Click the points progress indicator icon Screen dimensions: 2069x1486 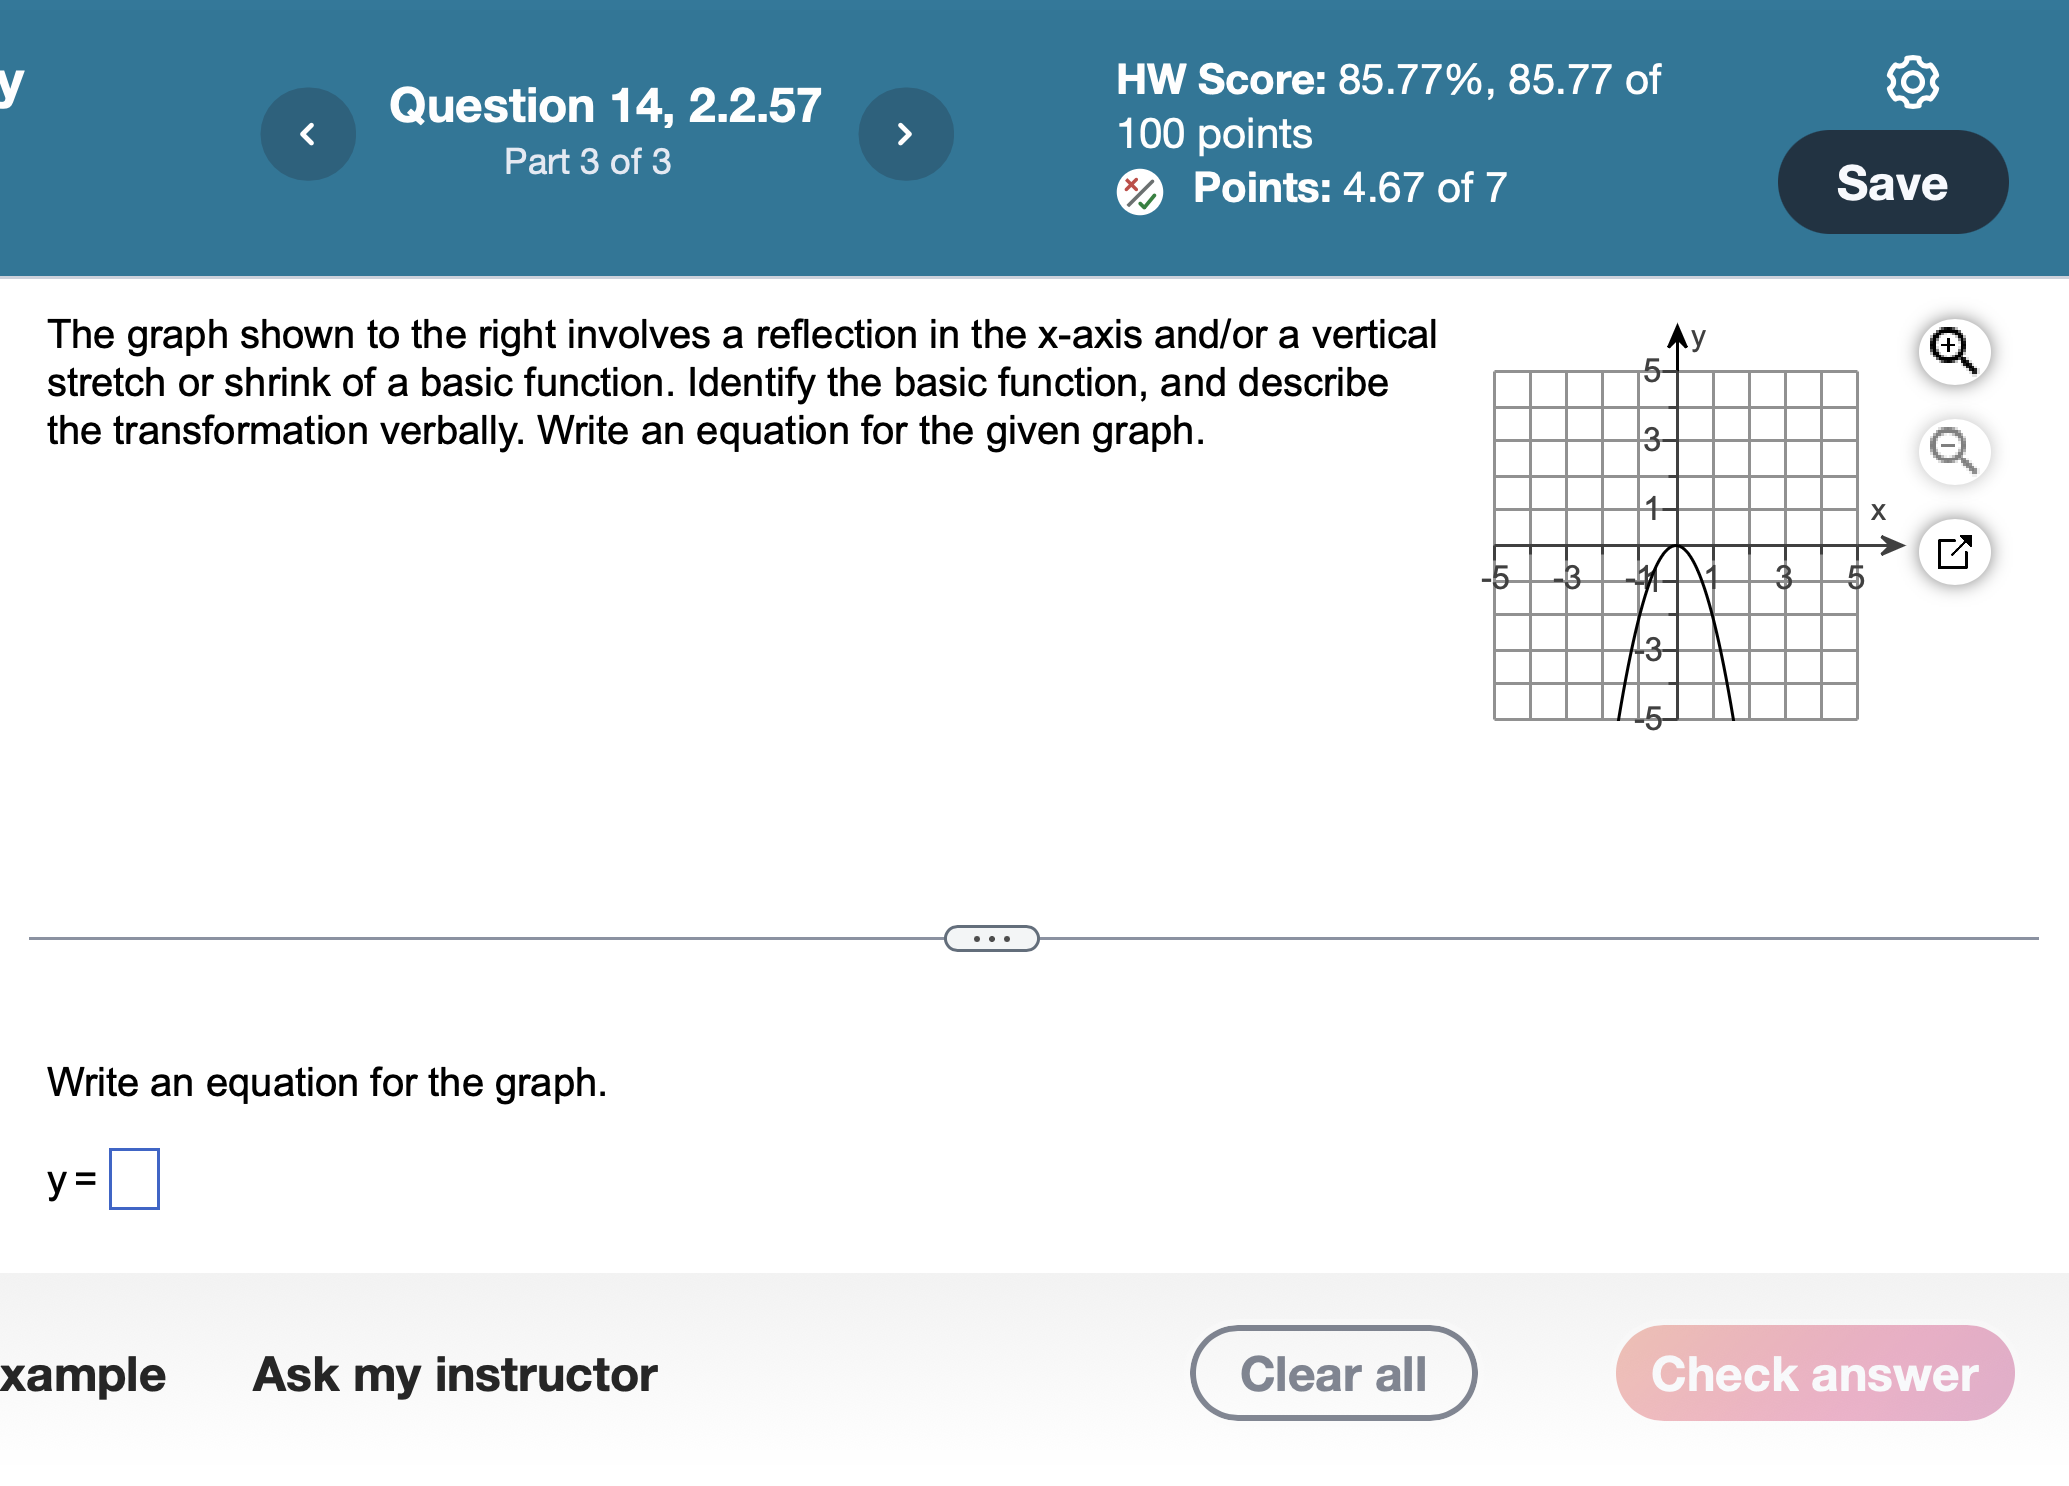click(1139, 189)
